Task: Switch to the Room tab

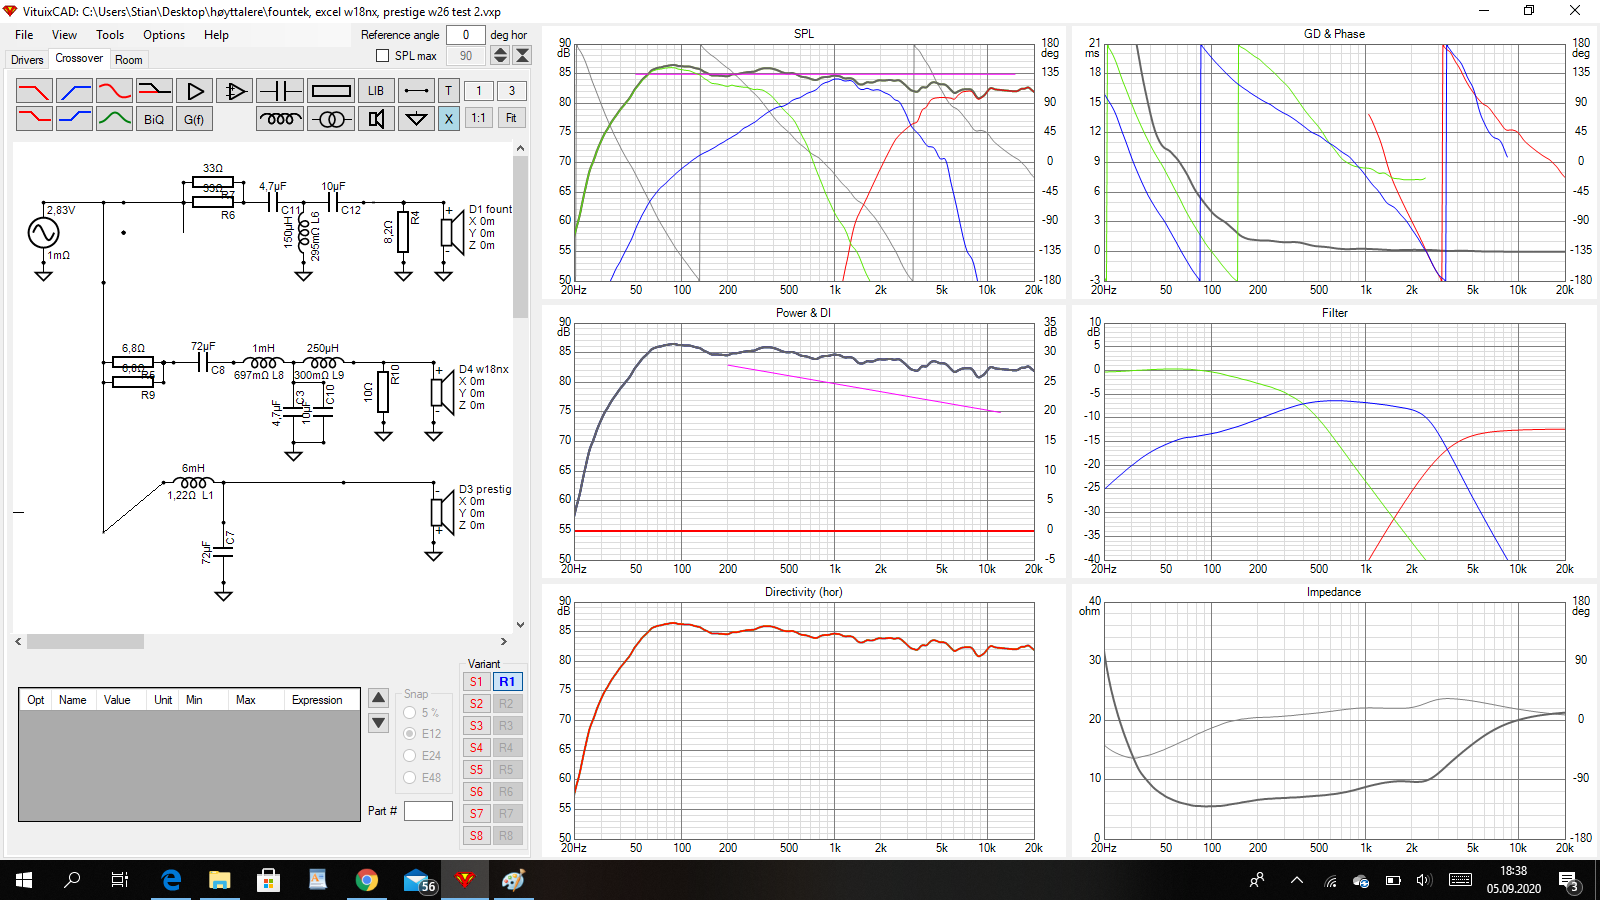Action: click(128, 60)
